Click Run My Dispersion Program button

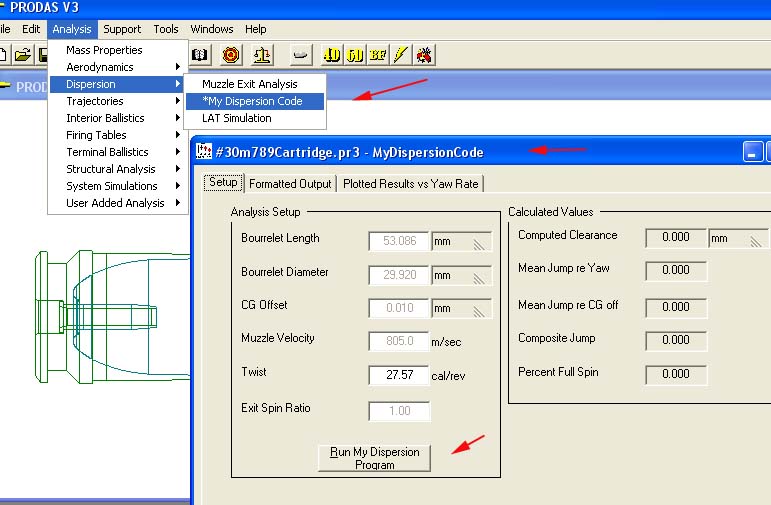coord(374,458)
